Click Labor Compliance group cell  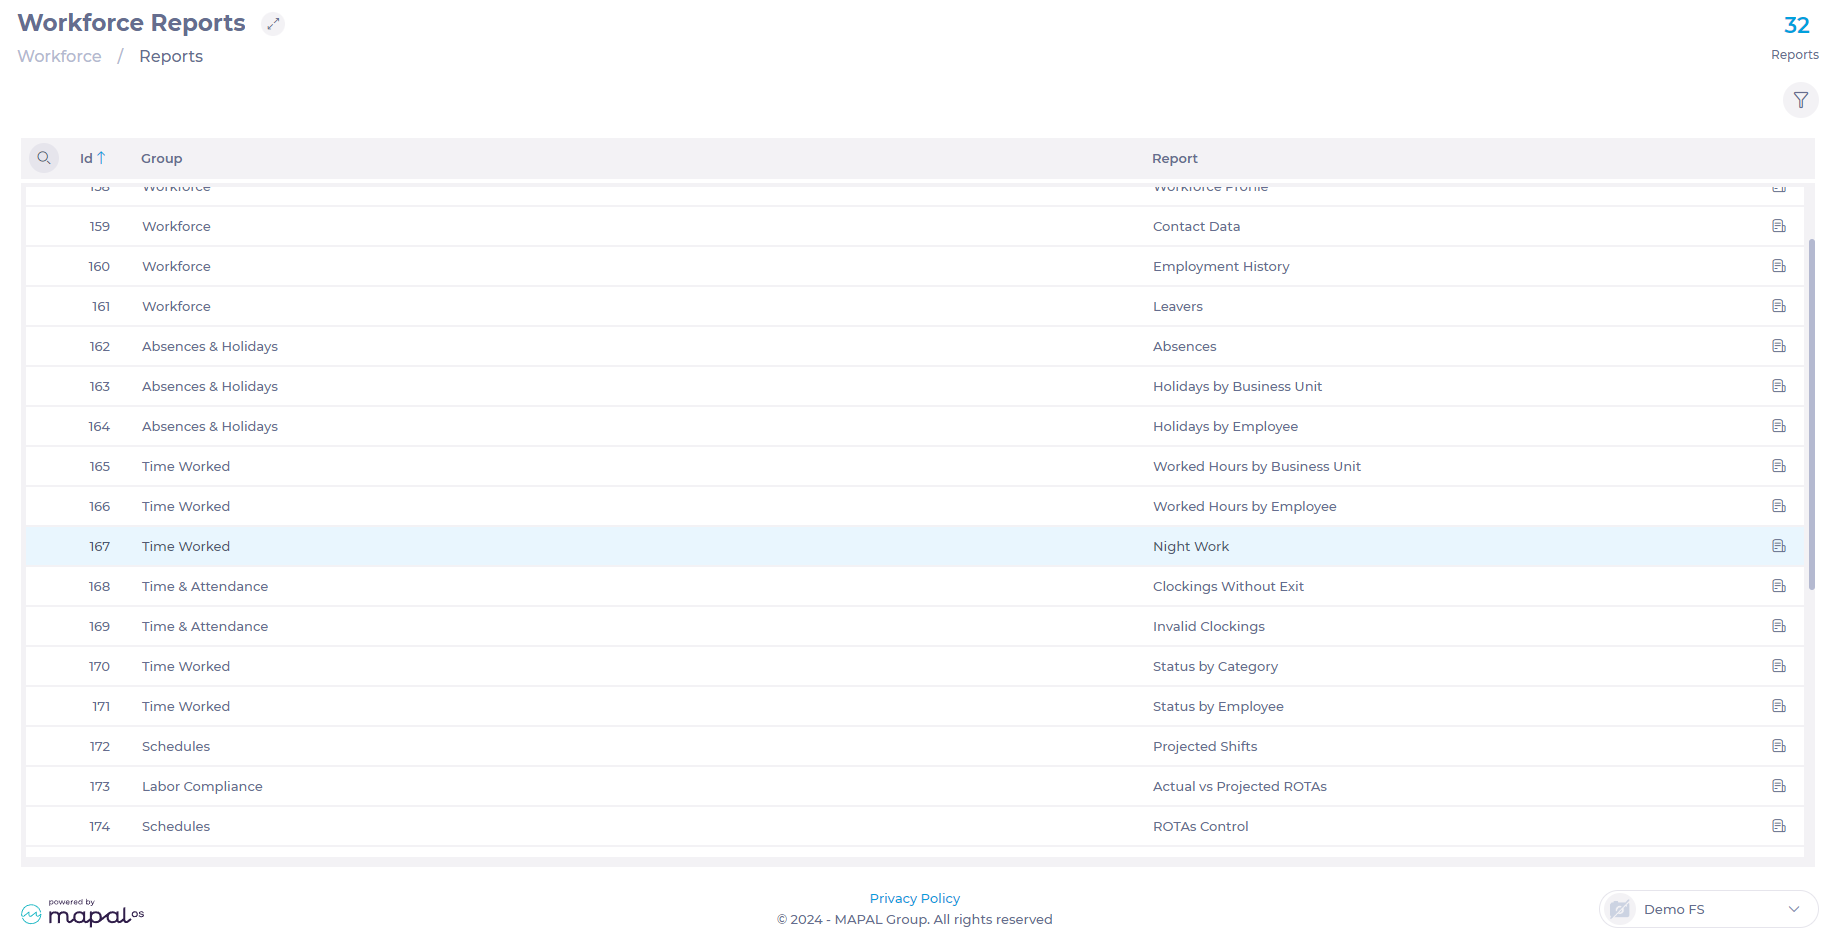click(x=202, y=786)
